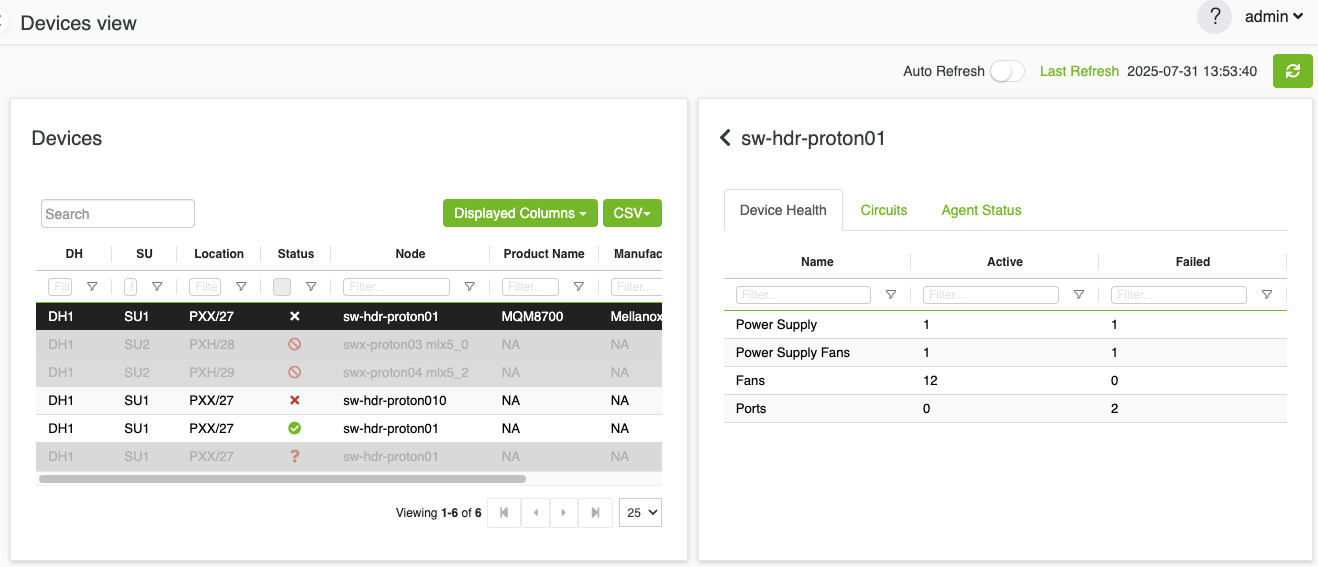Open the admin user menu

1273,16
